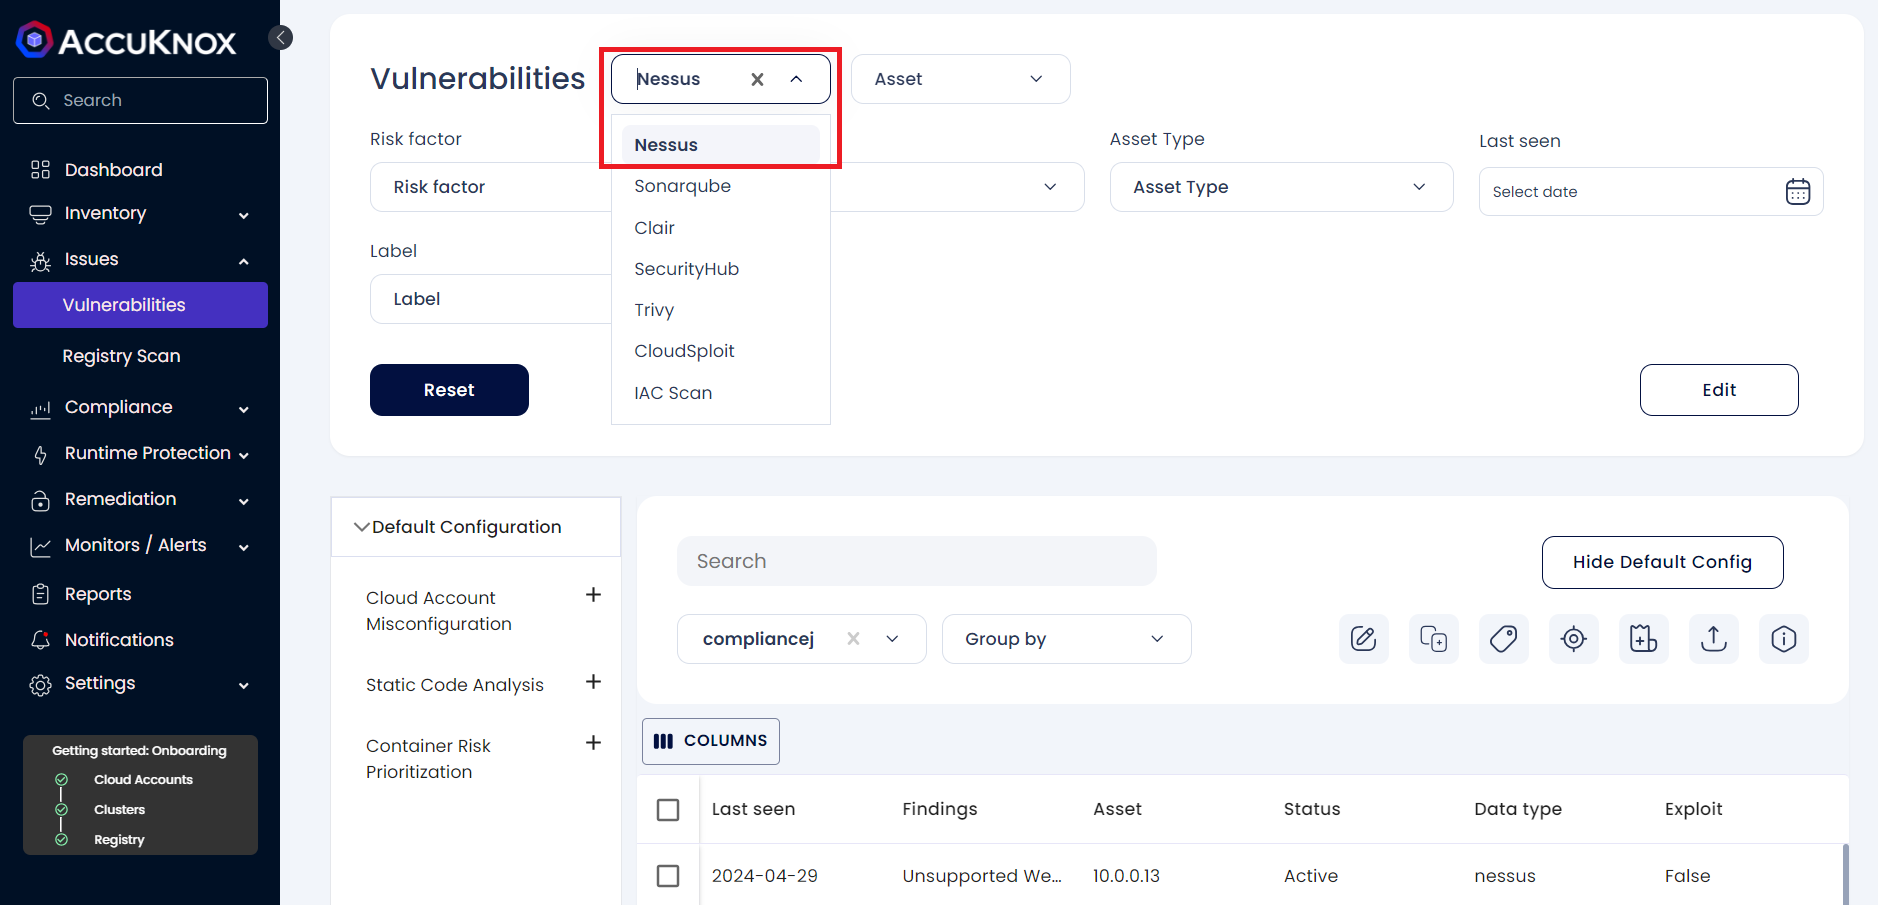Select Sonarqube from the dropdown list

(x=721, y=186)
